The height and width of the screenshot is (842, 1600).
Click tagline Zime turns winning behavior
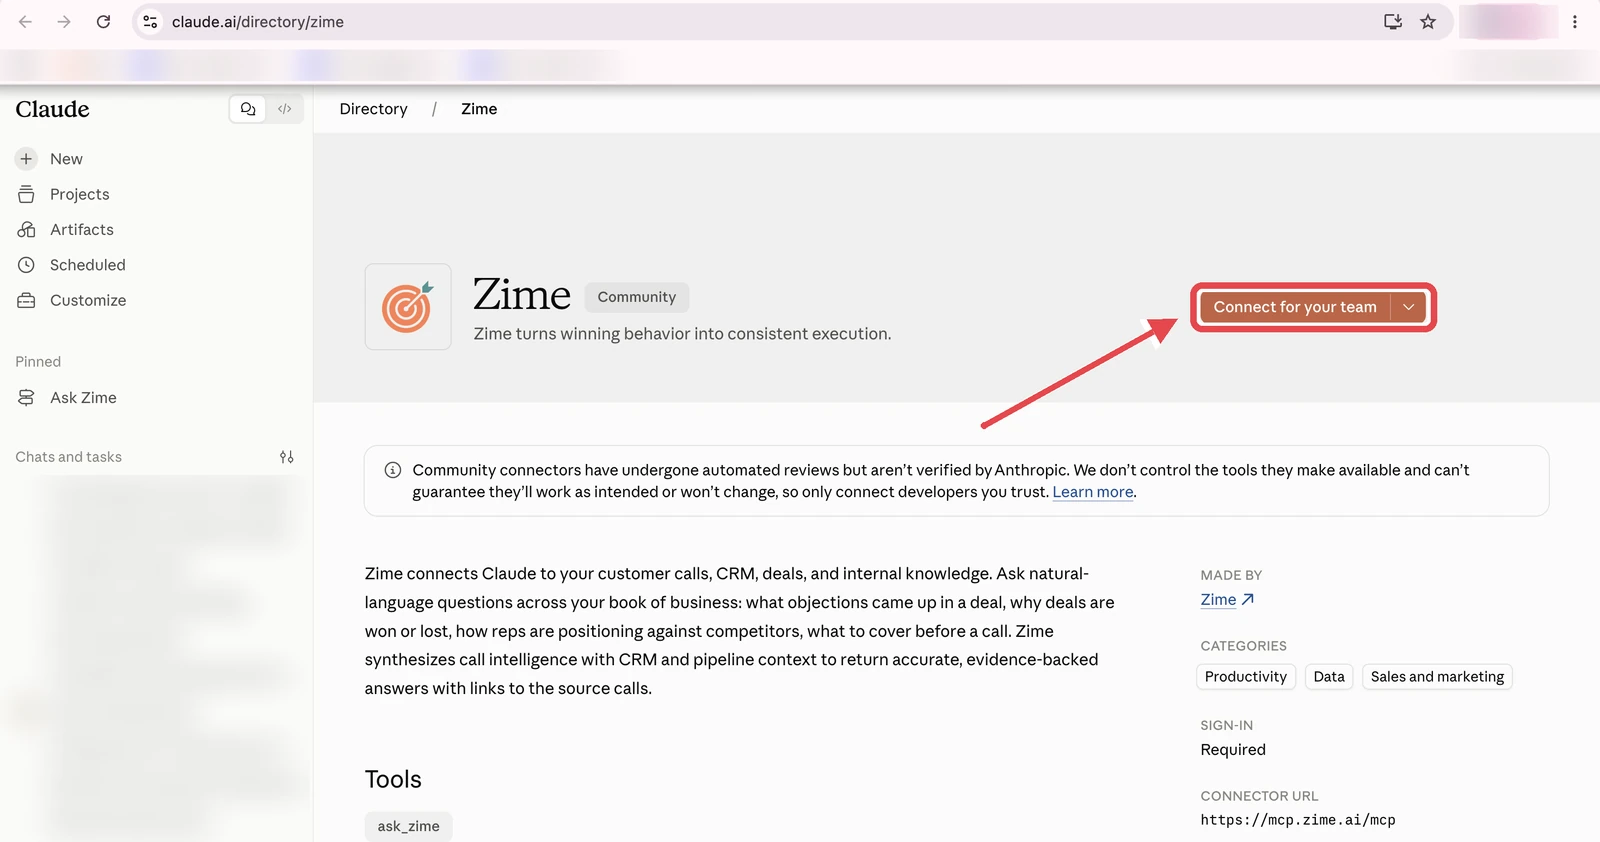coord(682,334)
